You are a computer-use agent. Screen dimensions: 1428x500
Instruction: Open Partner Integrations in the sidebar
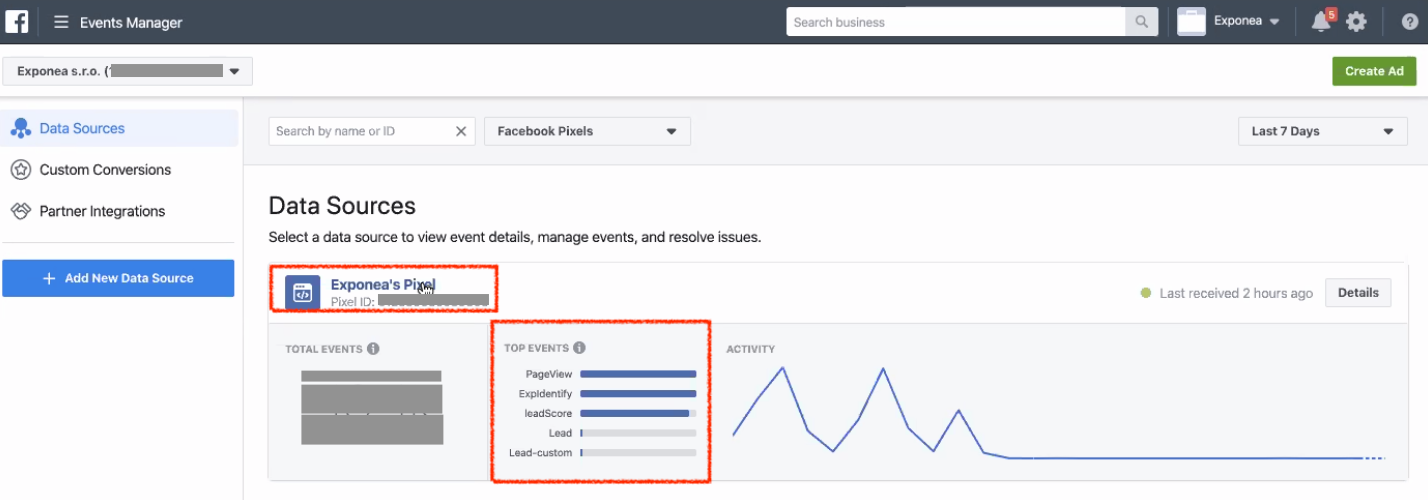click(x=102, y=211)
